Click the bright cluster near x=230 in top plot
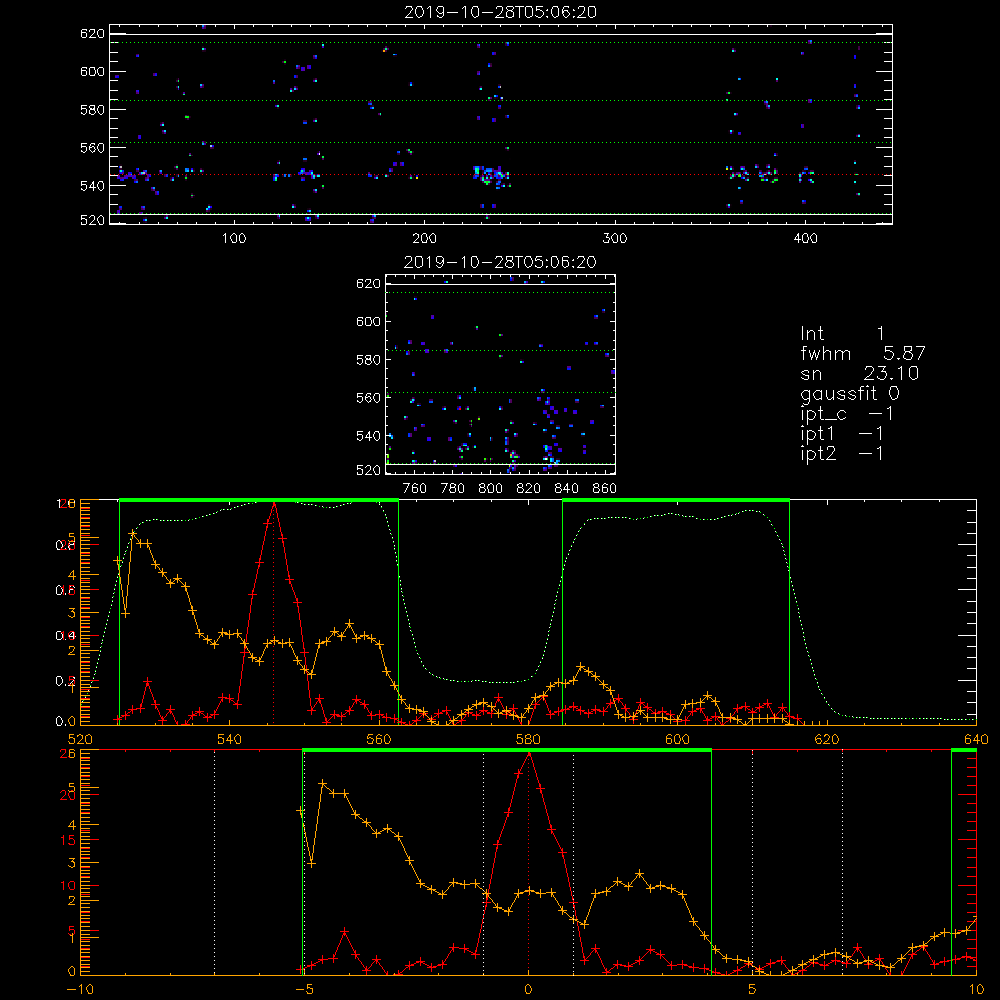This screenshot has width=1000, height=1000. (x=491, y=175)
